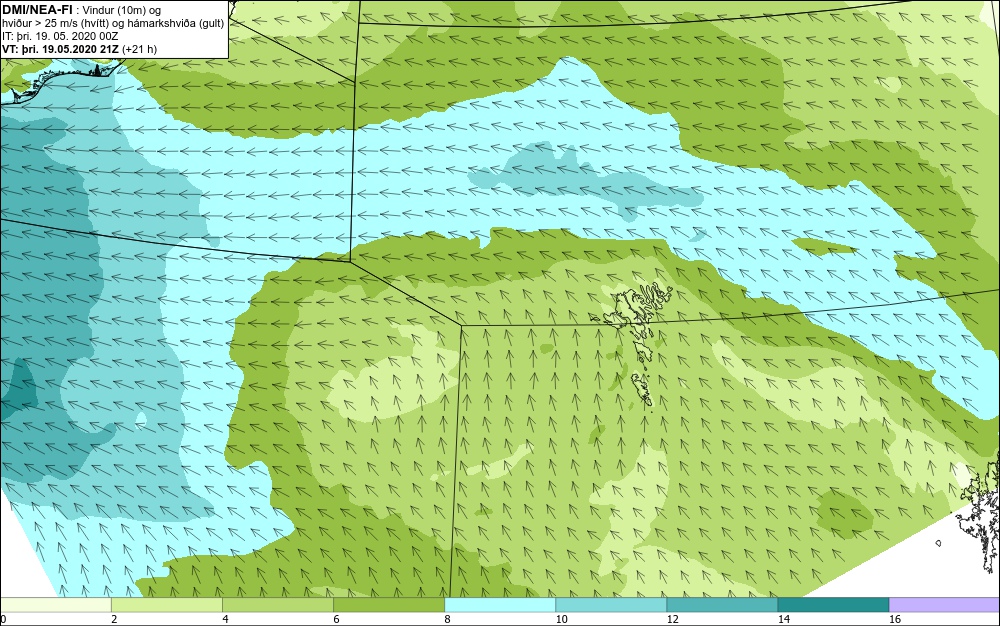
Task: Click the 'IT: þri. 19. 05. 2020 00Z' initial time text
Action: (60, 36)
